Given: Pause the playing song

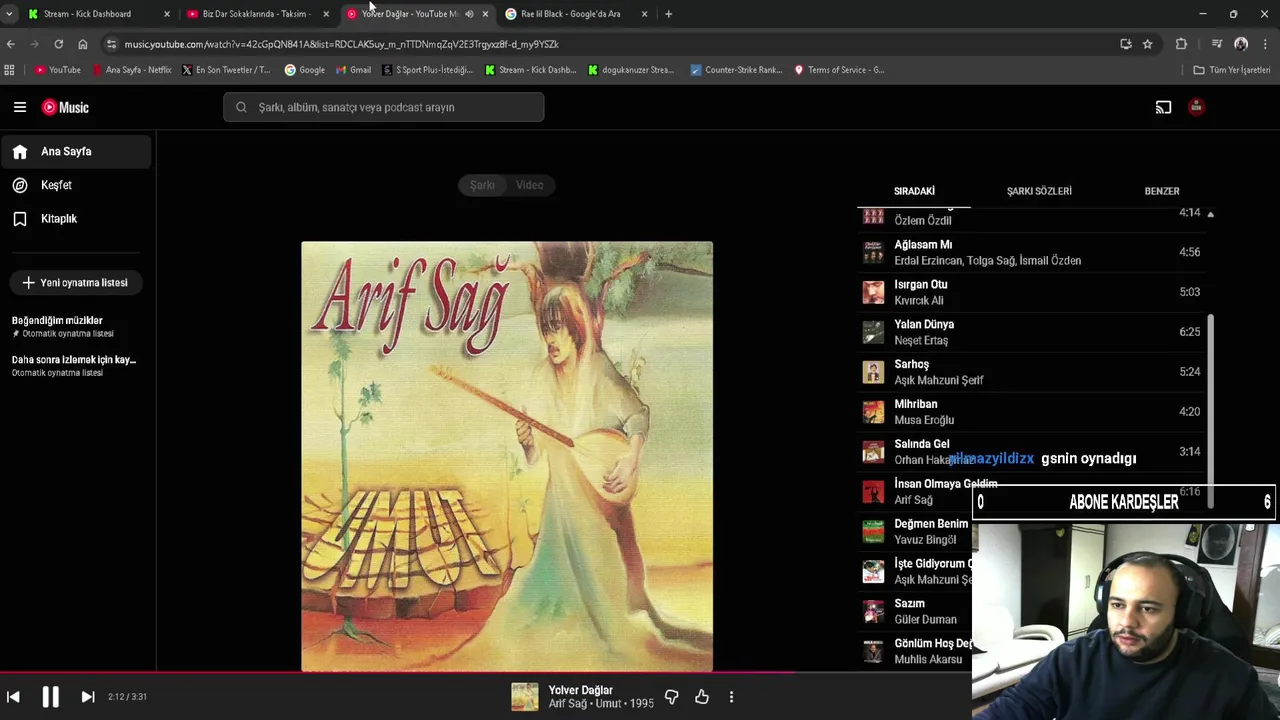Looking at the screenshot, I should pos(50,697).
